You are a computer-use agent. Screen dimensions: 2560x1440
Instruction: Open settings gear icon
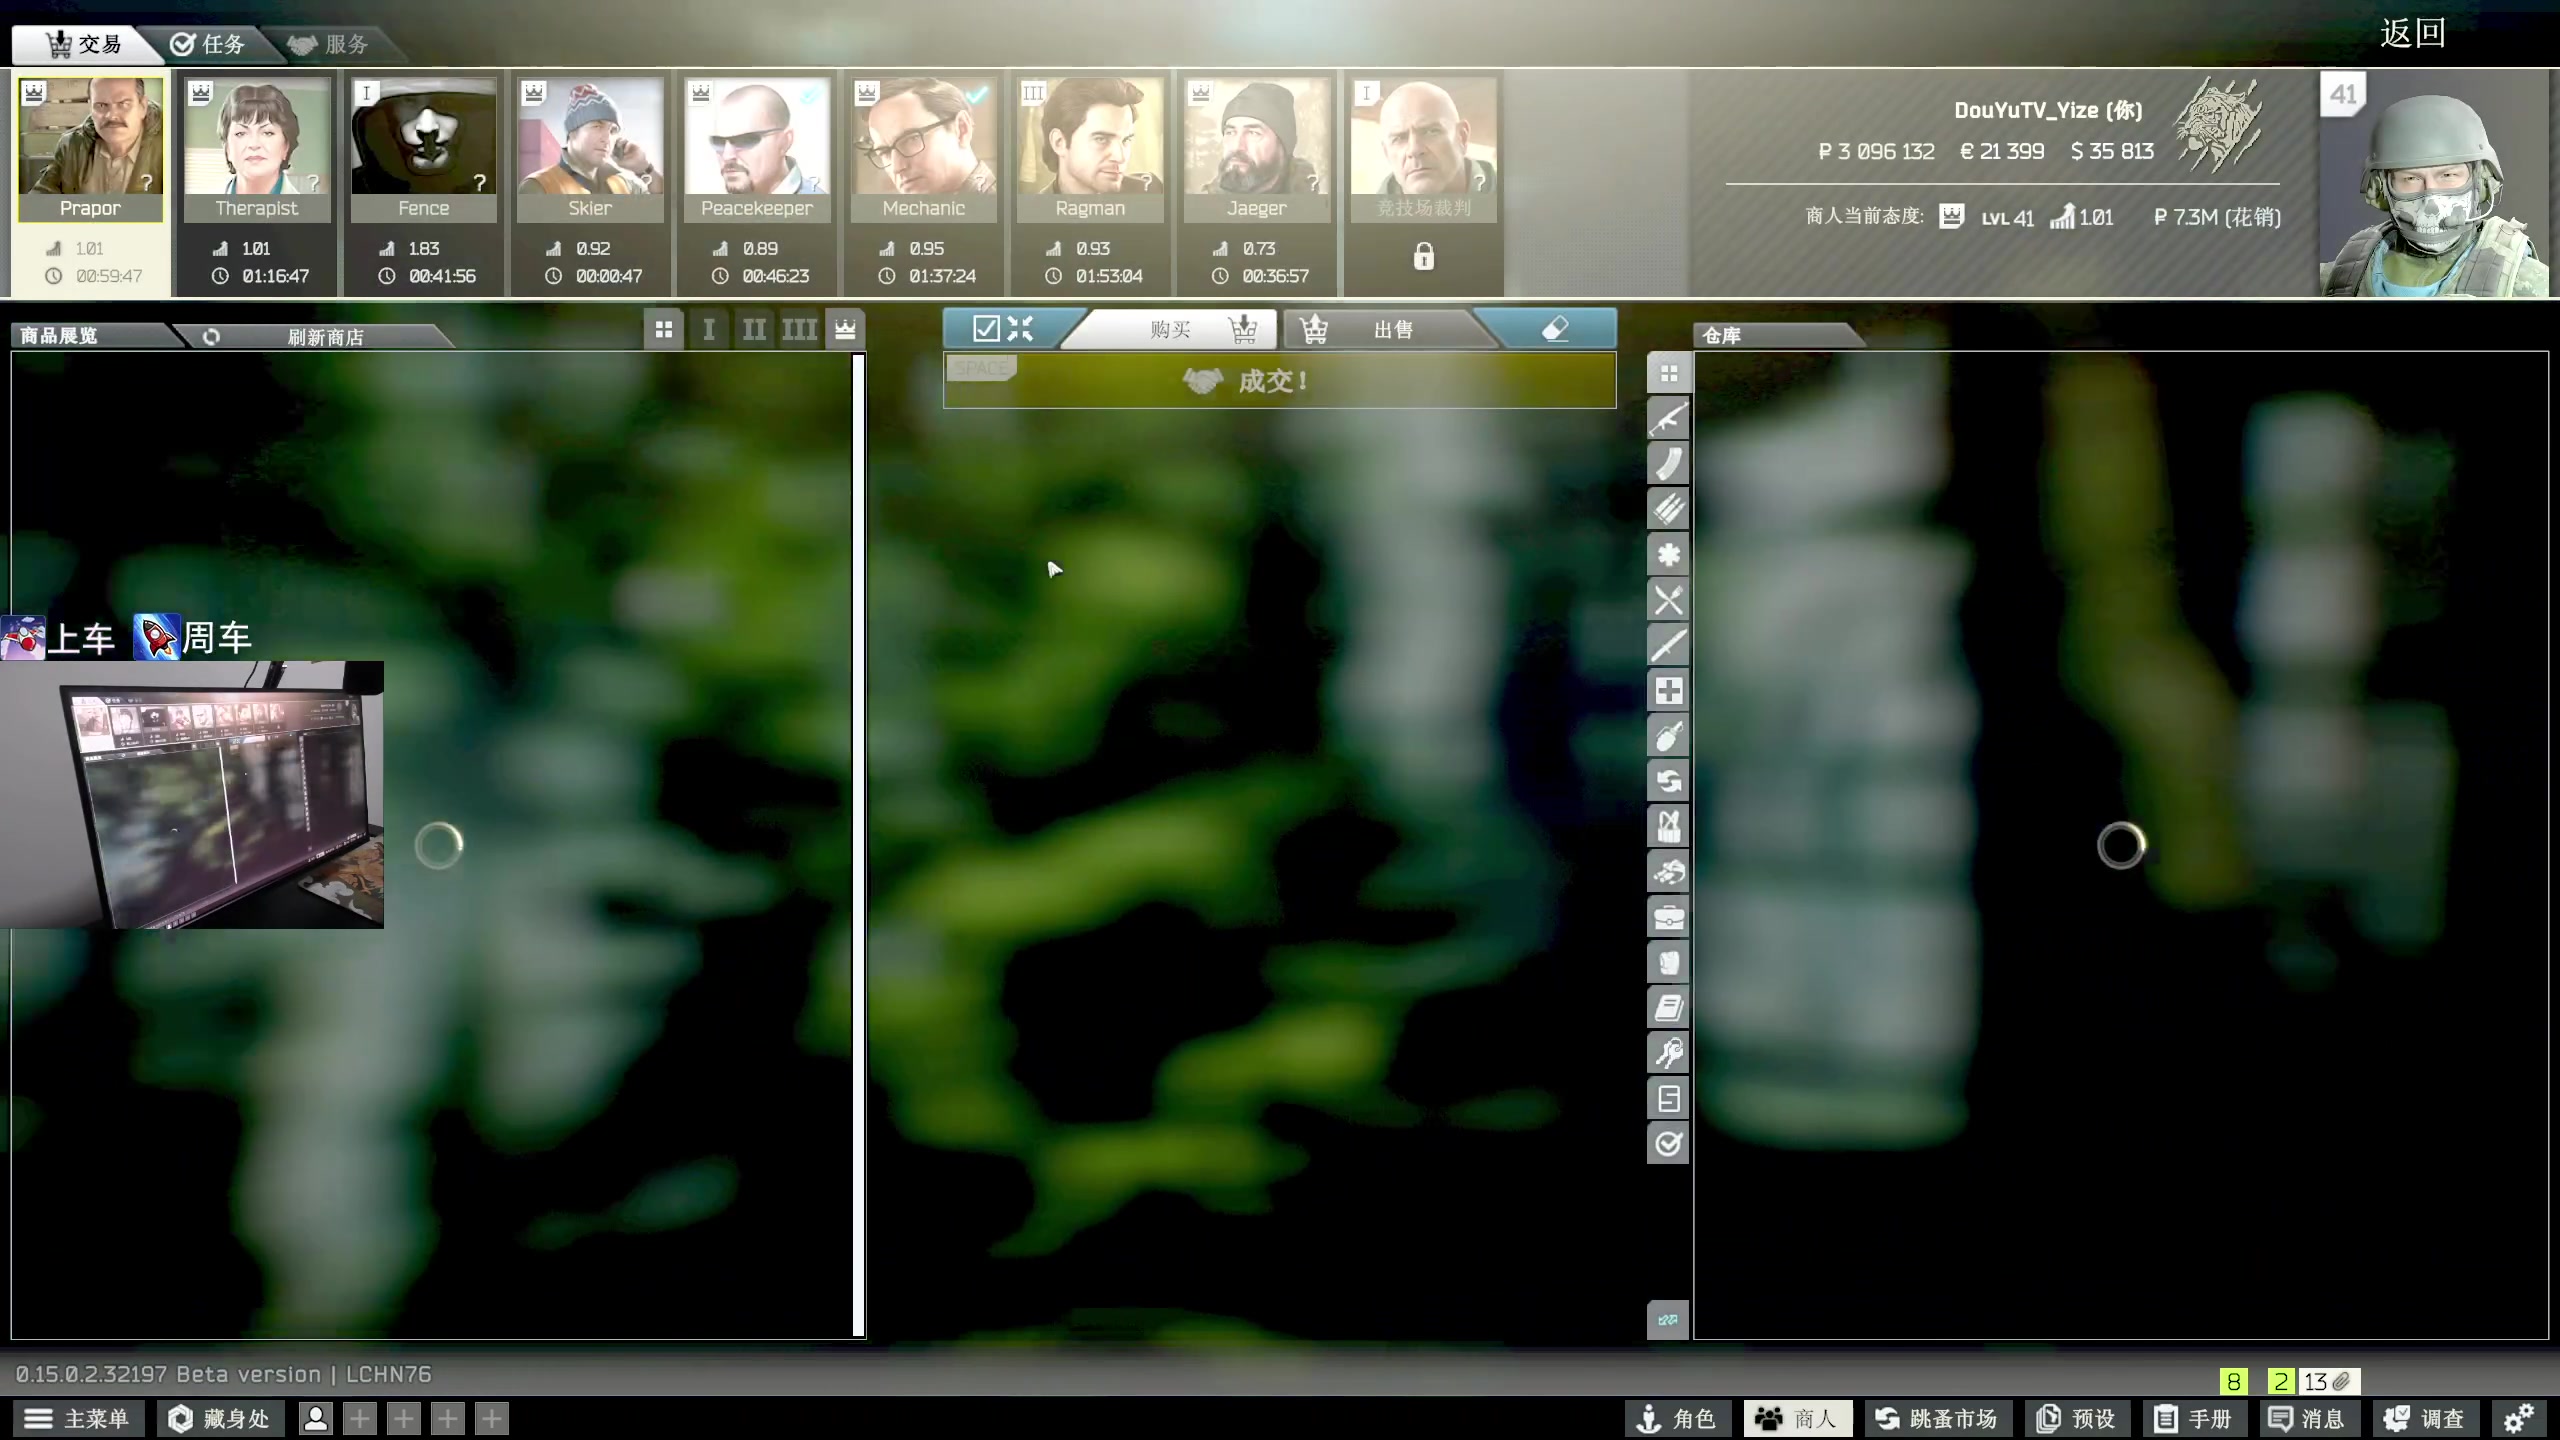(x=2519, y=1418)
